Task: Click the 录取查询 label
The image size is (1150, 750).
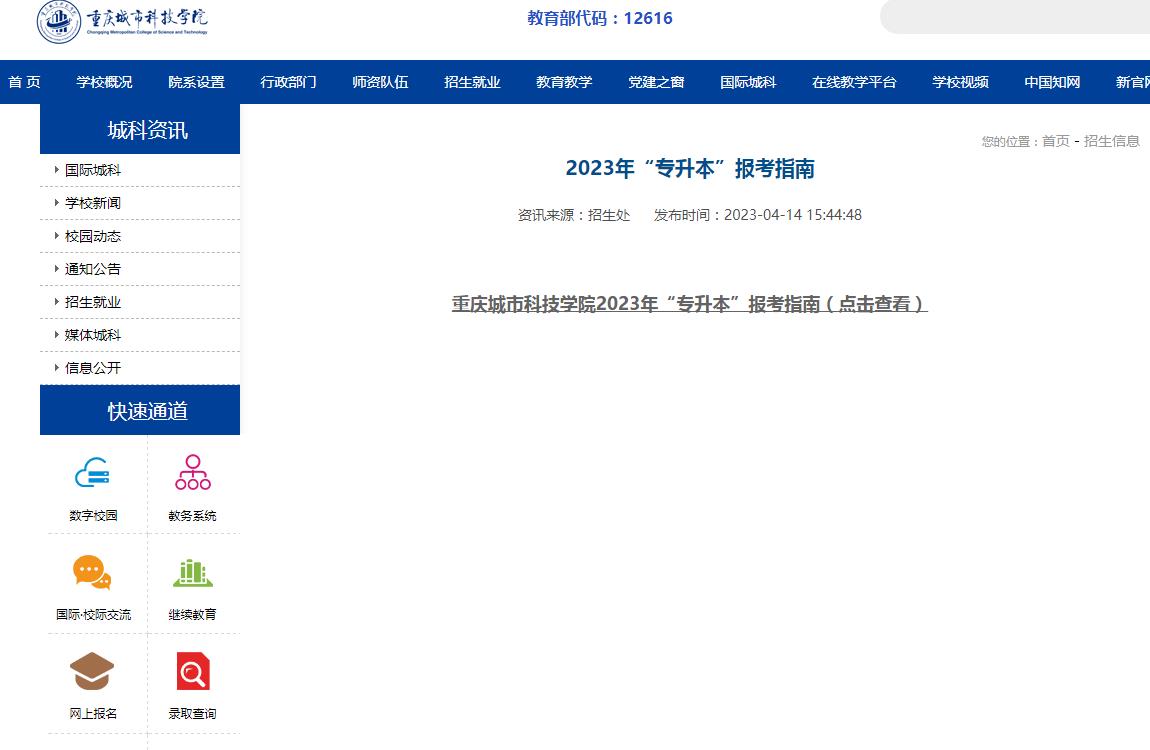Action: coord(192,713)
